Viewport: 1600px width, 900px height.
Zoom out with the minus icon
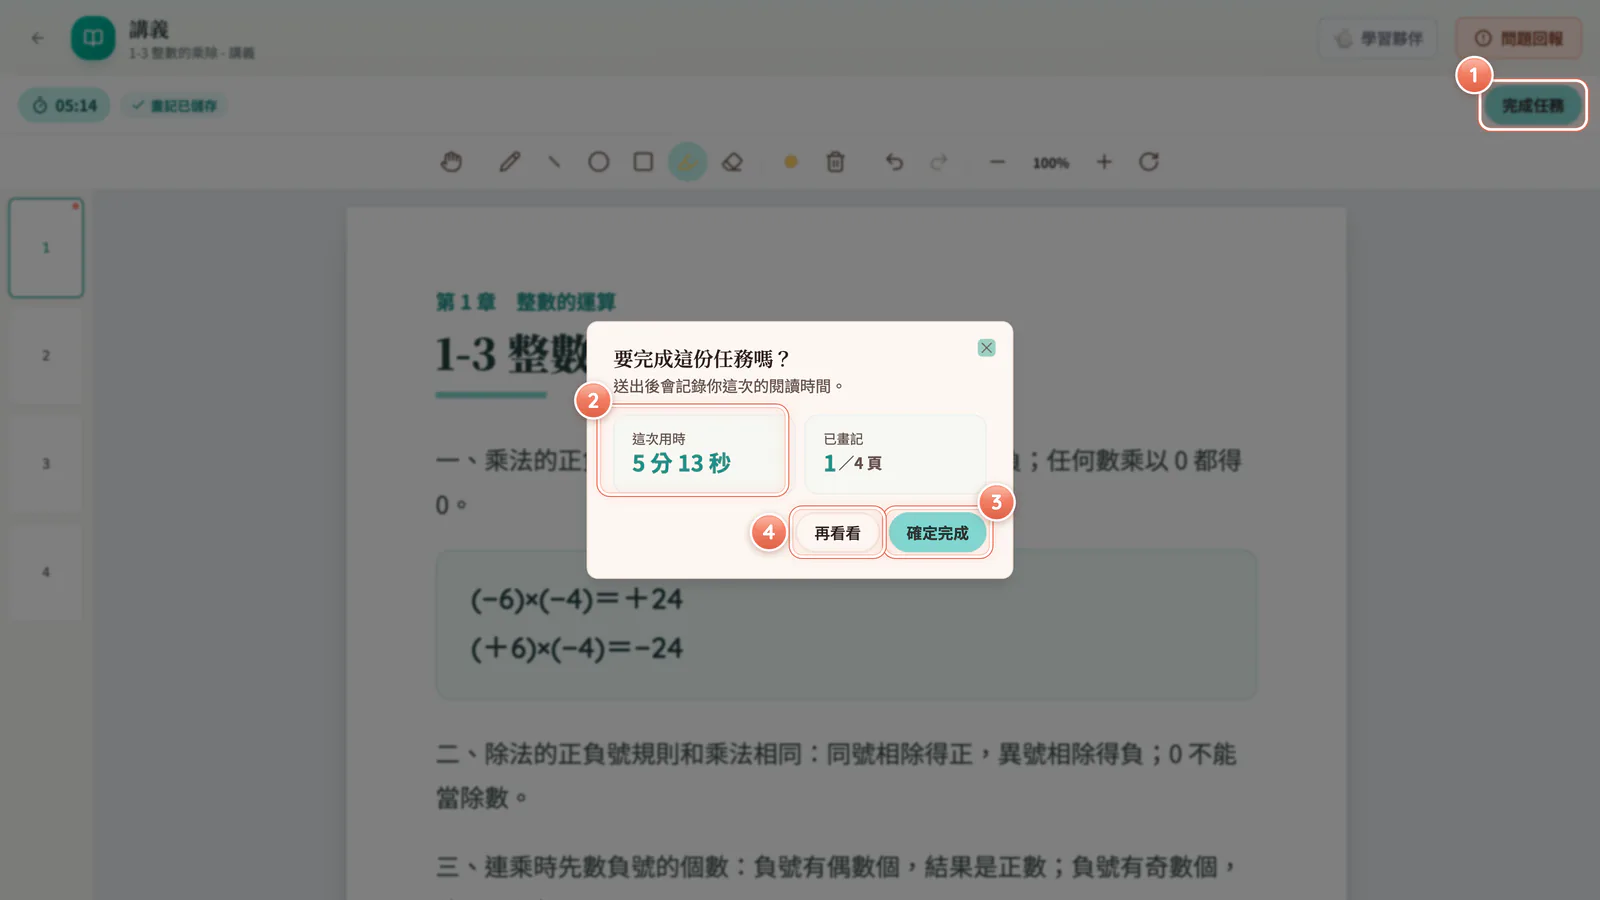click(x=997, y=162)
